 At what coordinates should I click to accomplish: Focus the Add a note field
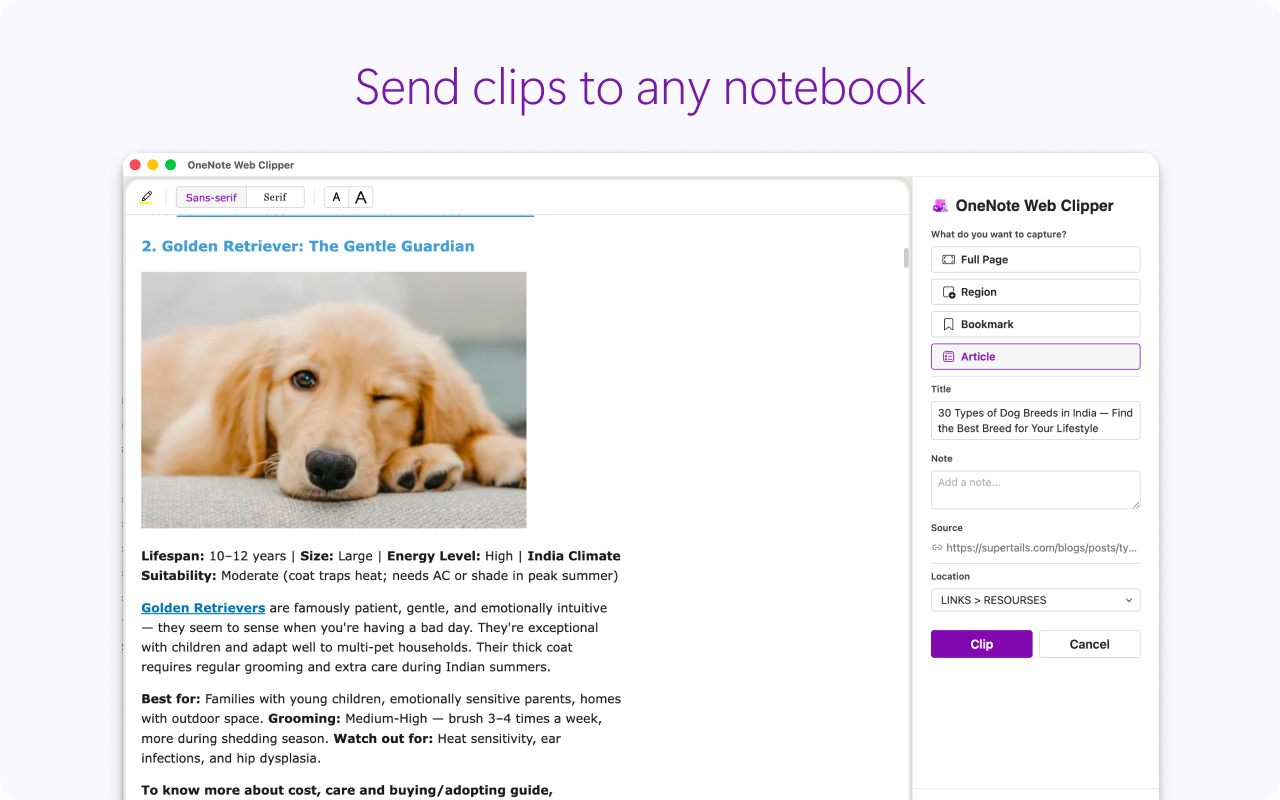tap(1035, 490)
